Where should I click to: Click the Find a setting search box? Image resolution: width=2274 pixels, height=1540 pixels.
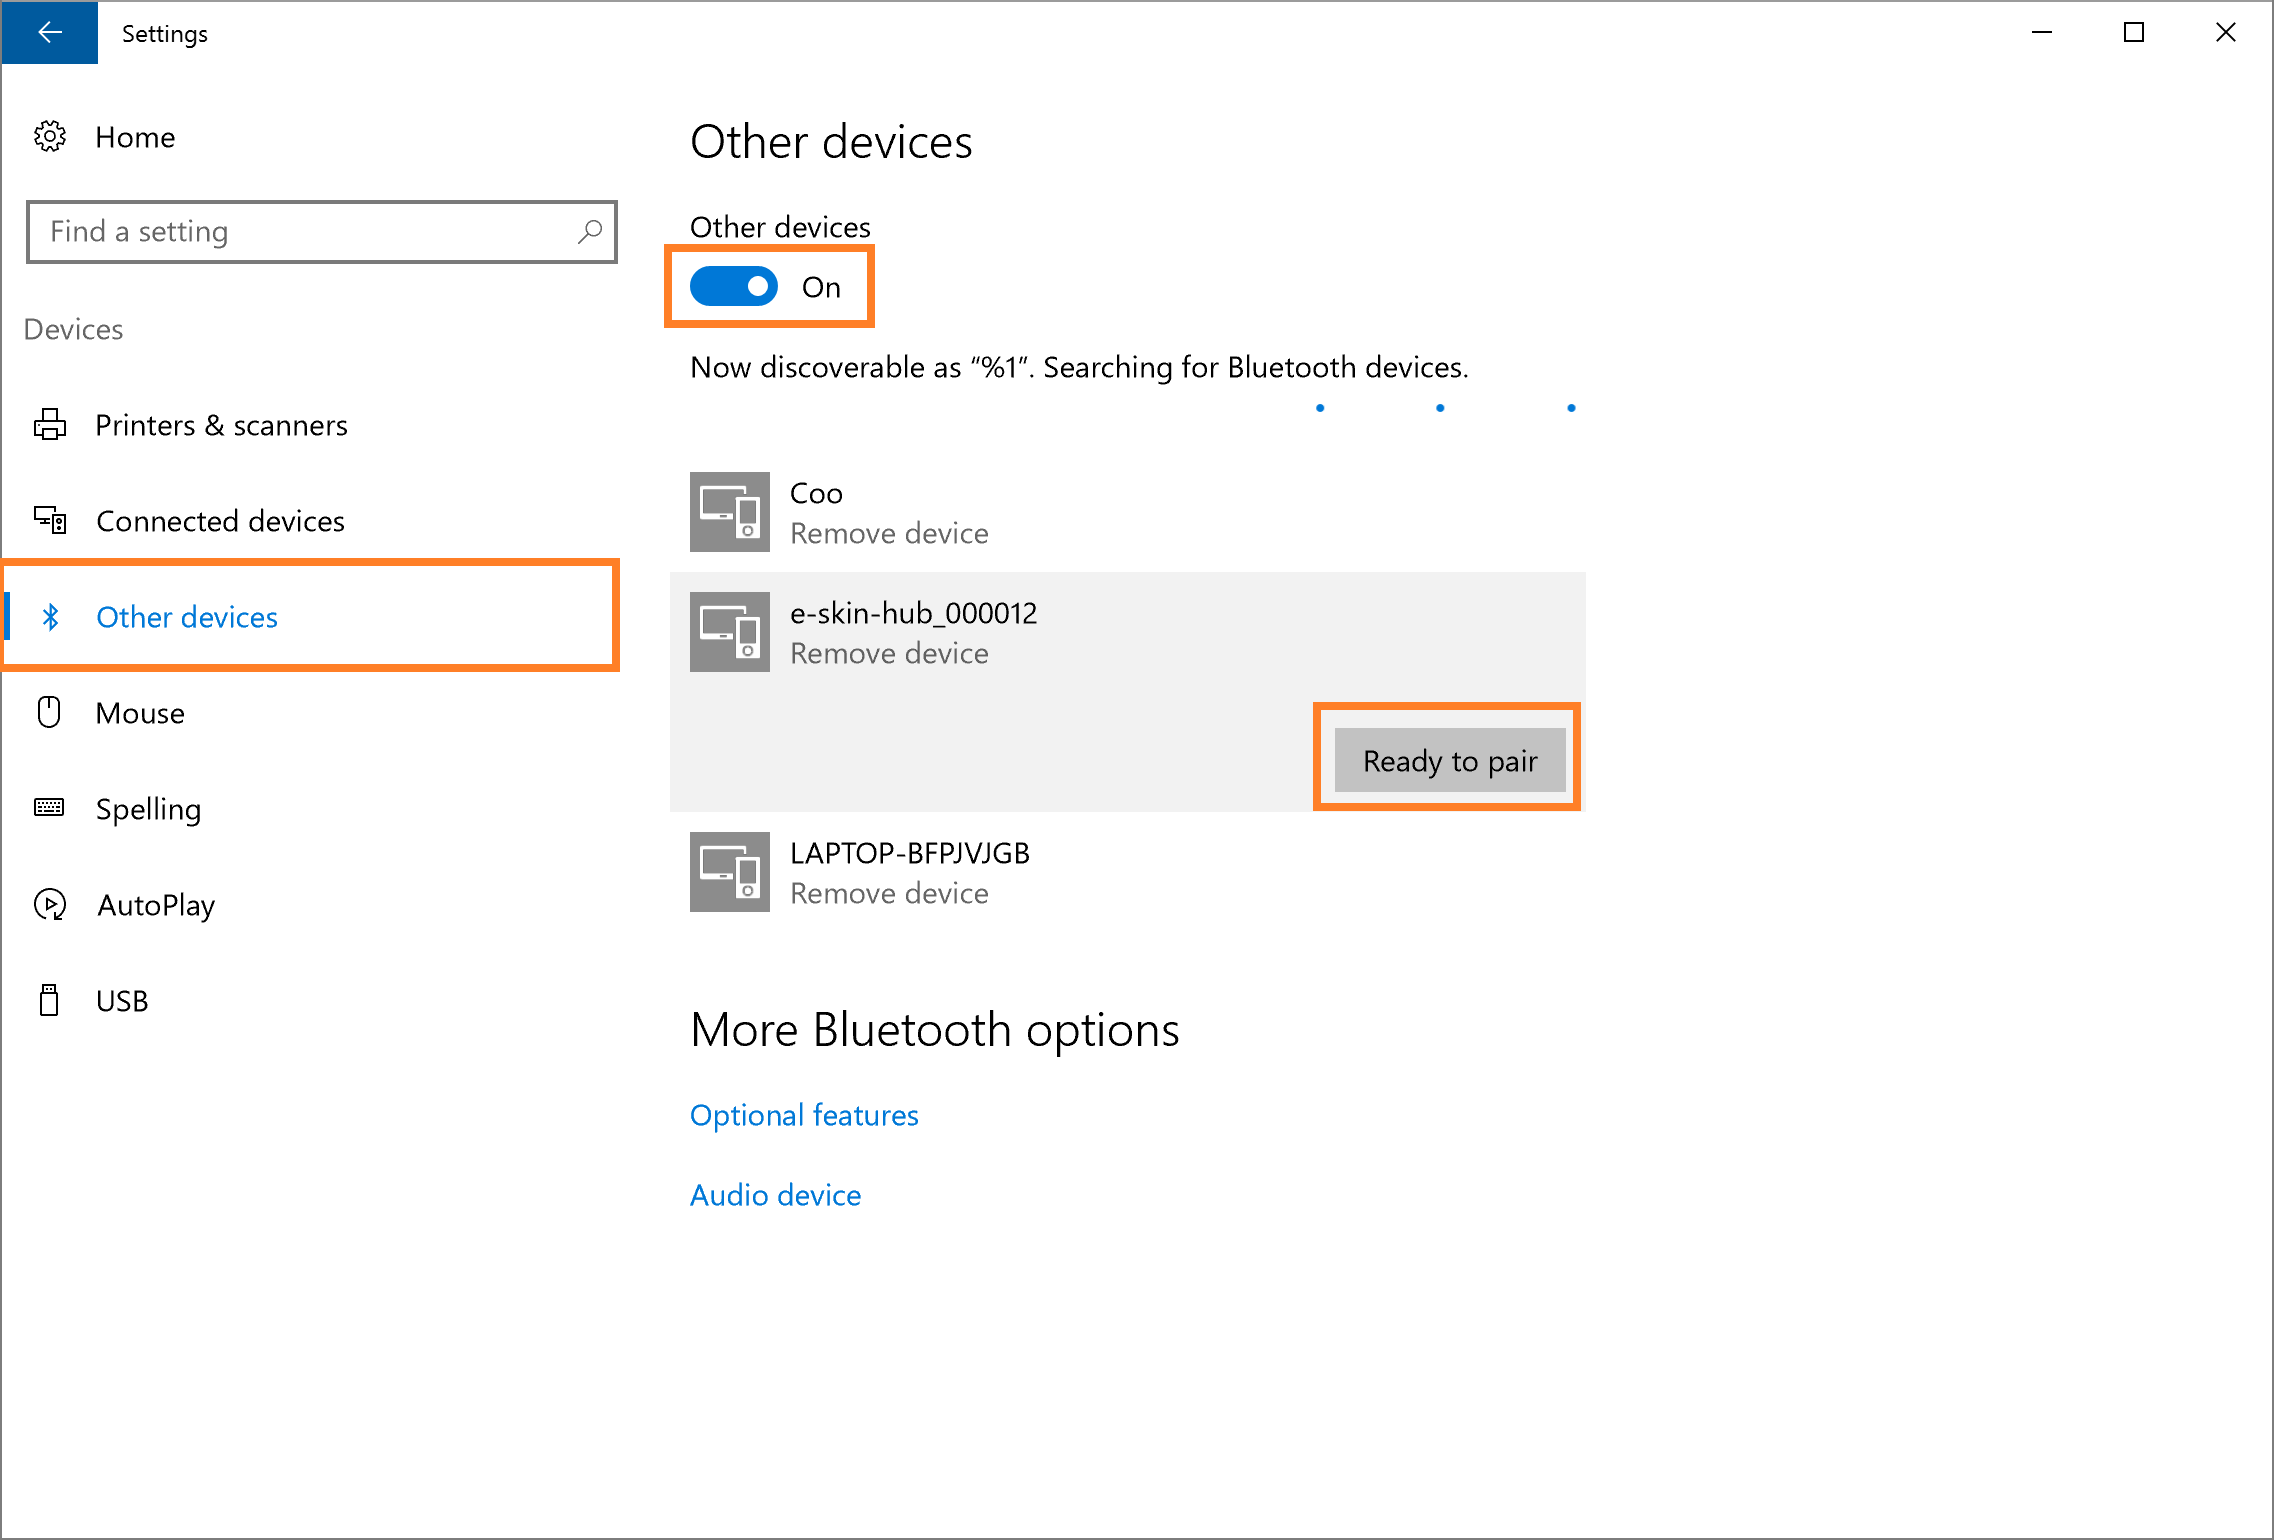(322, 232)
